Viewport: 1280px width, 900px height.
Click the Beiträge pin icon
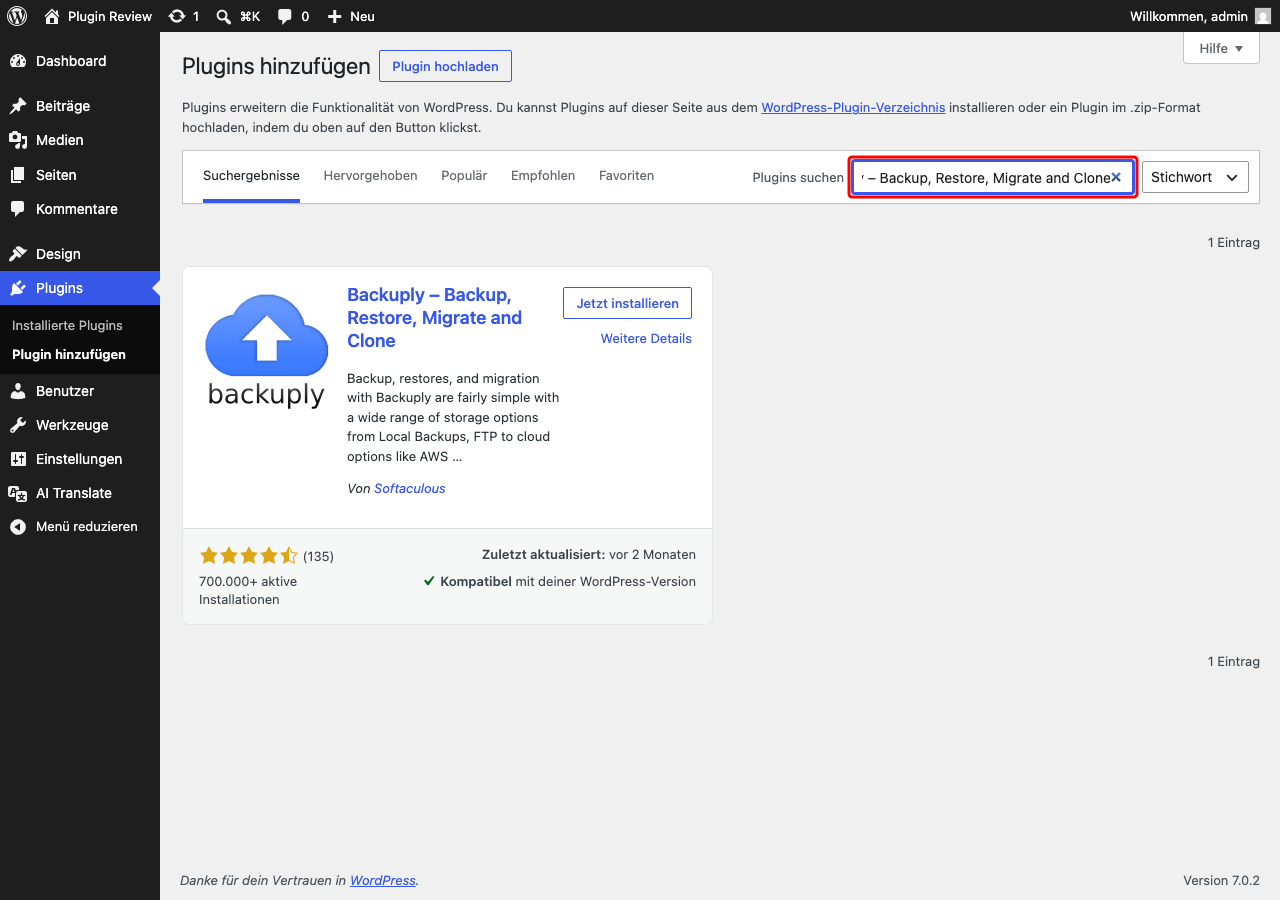(x=18, y=106)
